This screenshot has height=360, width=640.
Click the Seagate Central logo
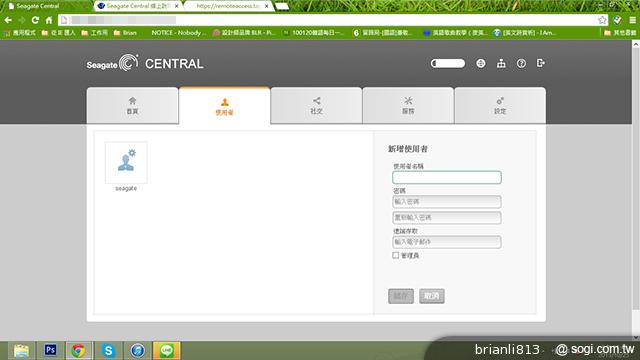(144, 63)
